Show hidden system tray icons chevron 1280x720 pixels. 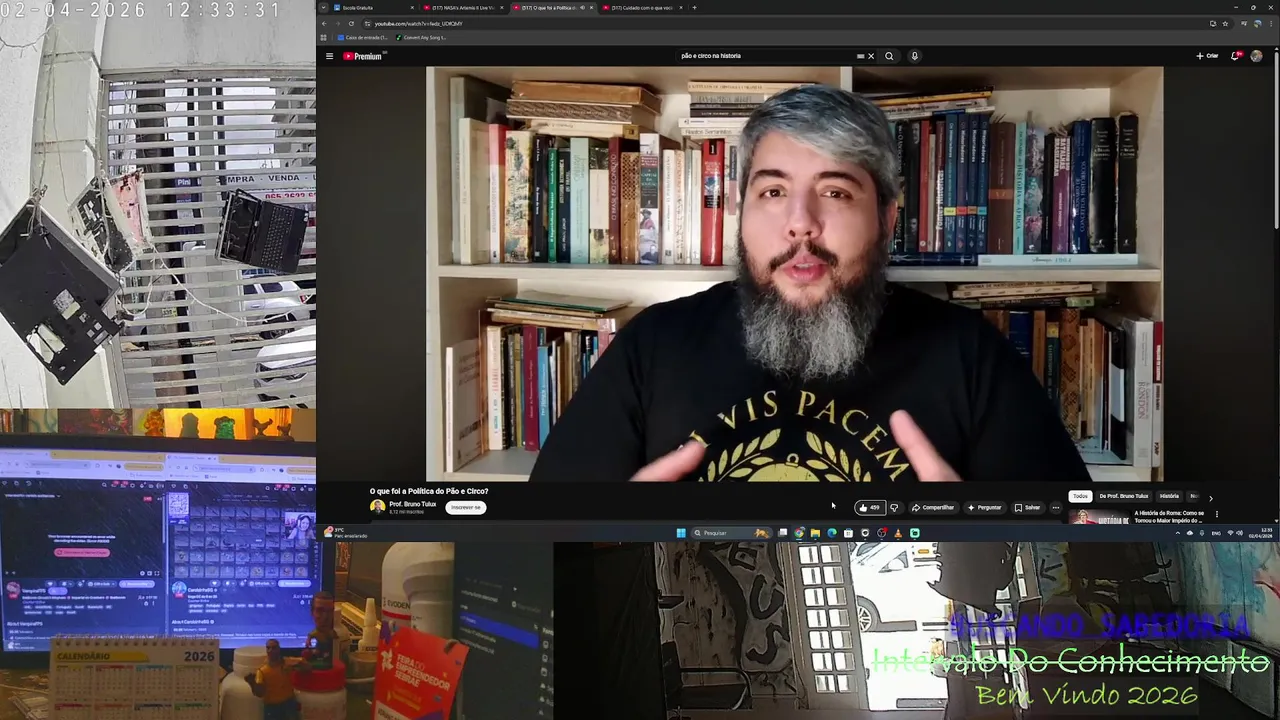coord(1177,533)
